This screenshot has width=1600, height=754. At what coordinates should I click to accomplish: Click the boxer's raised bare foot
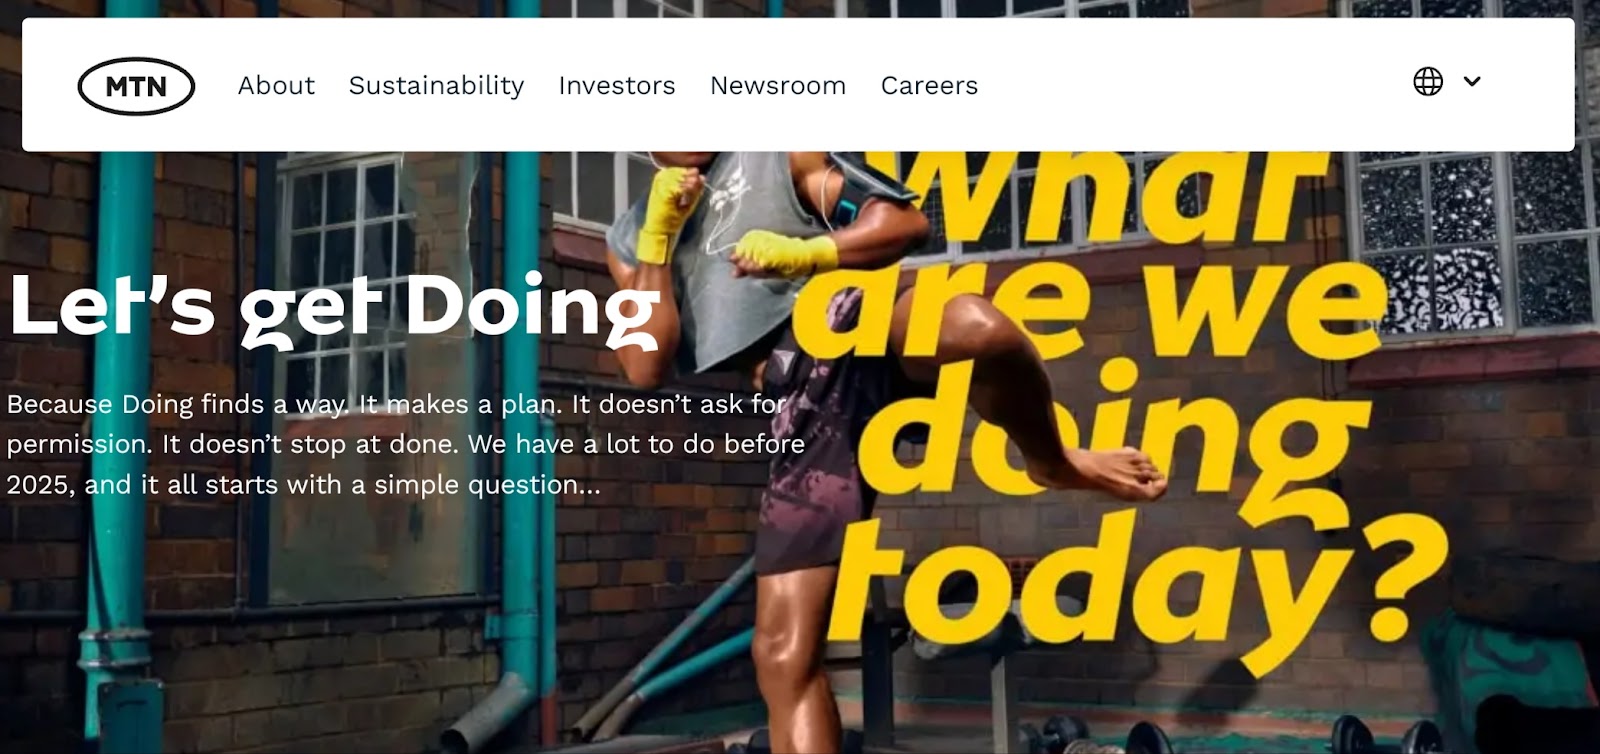[1110, 474]
